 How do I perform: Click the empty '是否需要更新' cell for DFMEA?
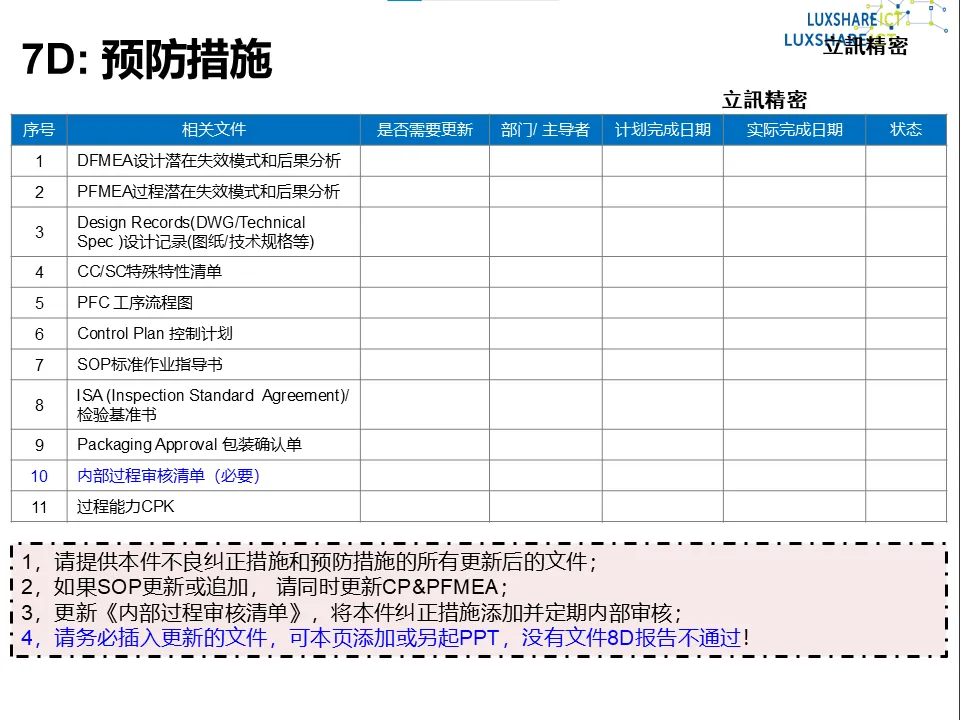[425, 161]
